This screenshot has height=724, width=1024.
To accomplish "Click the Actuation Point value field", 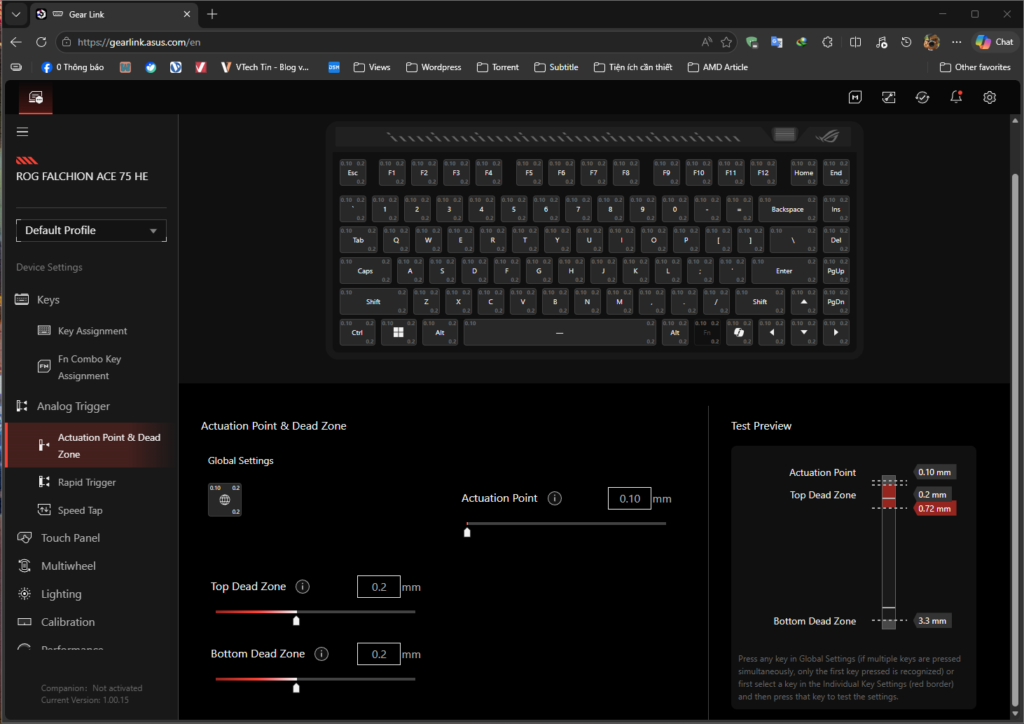I will pyautogui.click(x=629, y=498).
